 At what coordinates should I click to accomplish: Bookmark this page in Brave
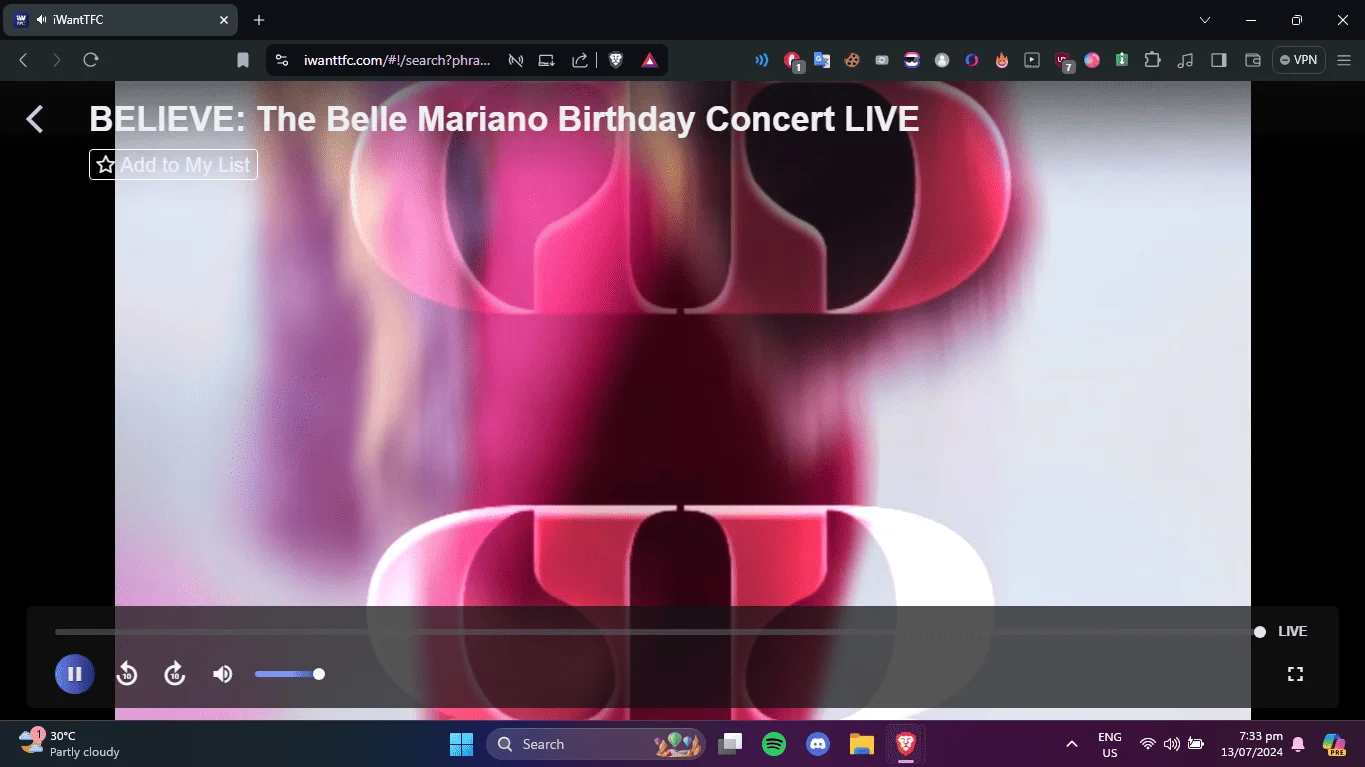[x=243, y=60]
